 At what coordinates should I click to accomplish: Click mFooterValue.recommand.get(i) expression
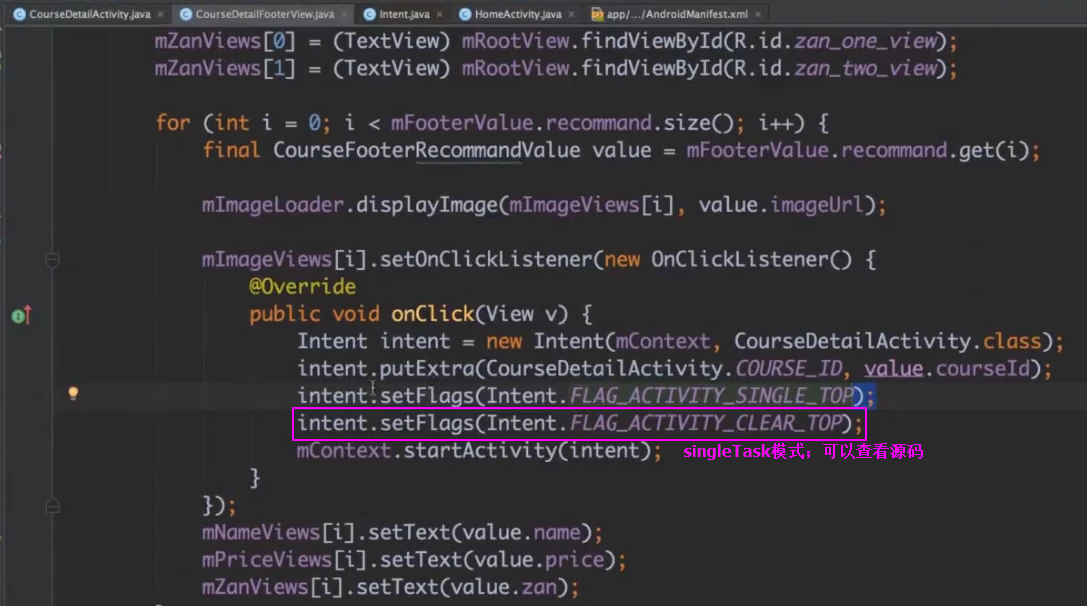(x=857, y=150)
